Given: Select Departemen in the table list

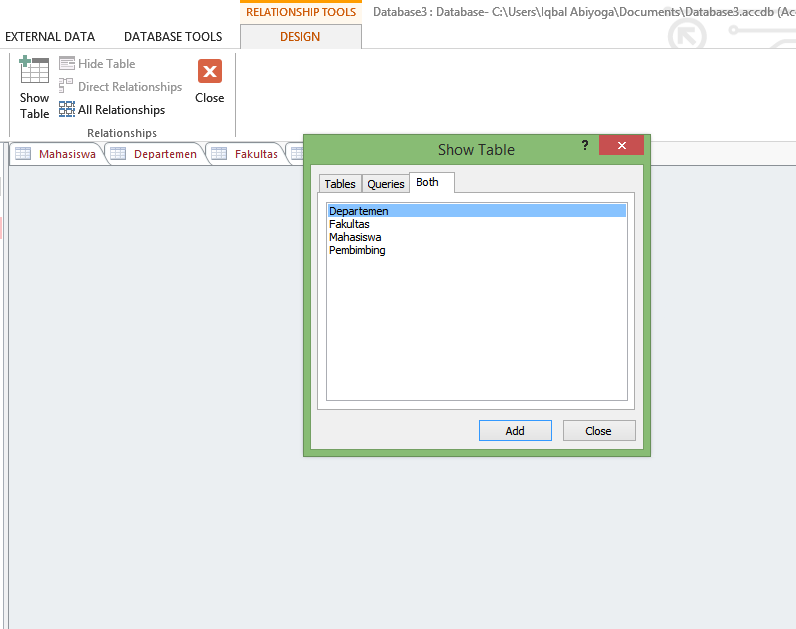Looking at the screenshot, I should point(477,211).
